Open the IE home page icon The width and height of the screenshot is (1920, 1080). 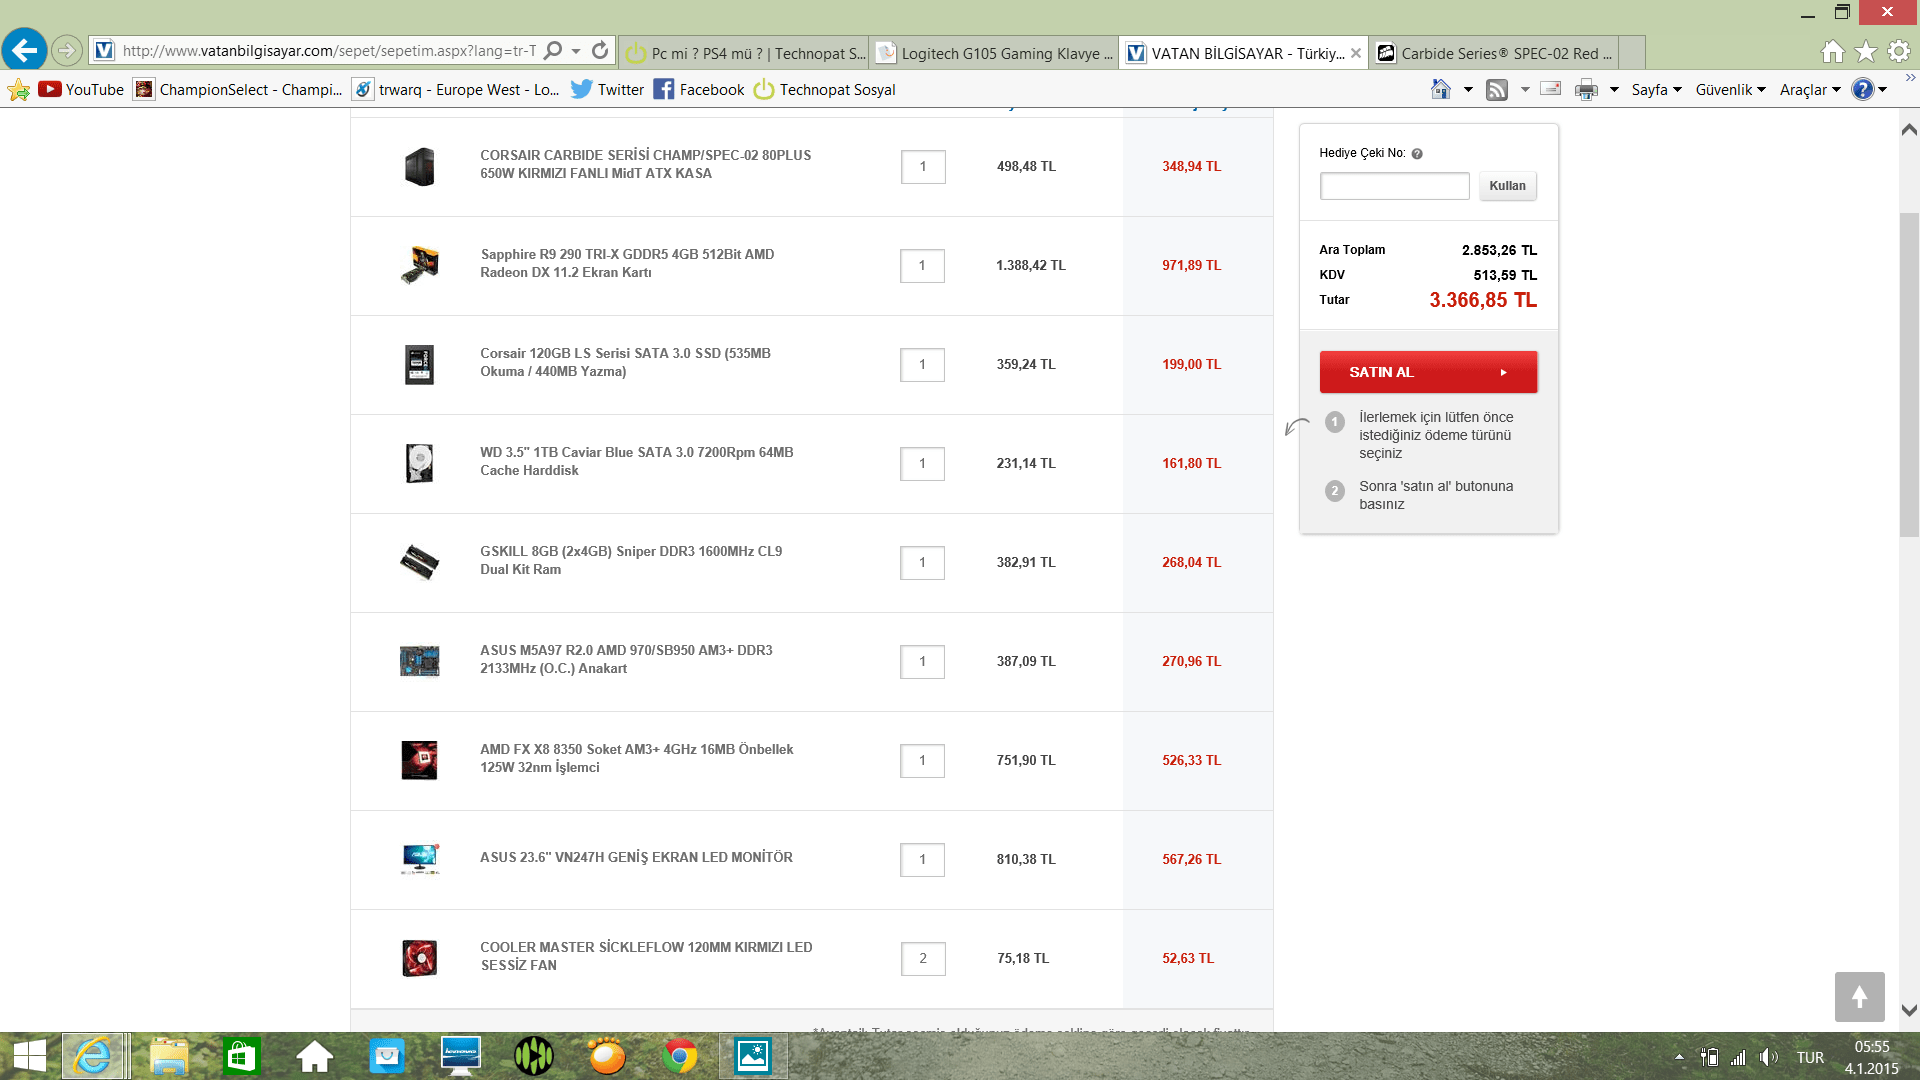point(1832,51)
